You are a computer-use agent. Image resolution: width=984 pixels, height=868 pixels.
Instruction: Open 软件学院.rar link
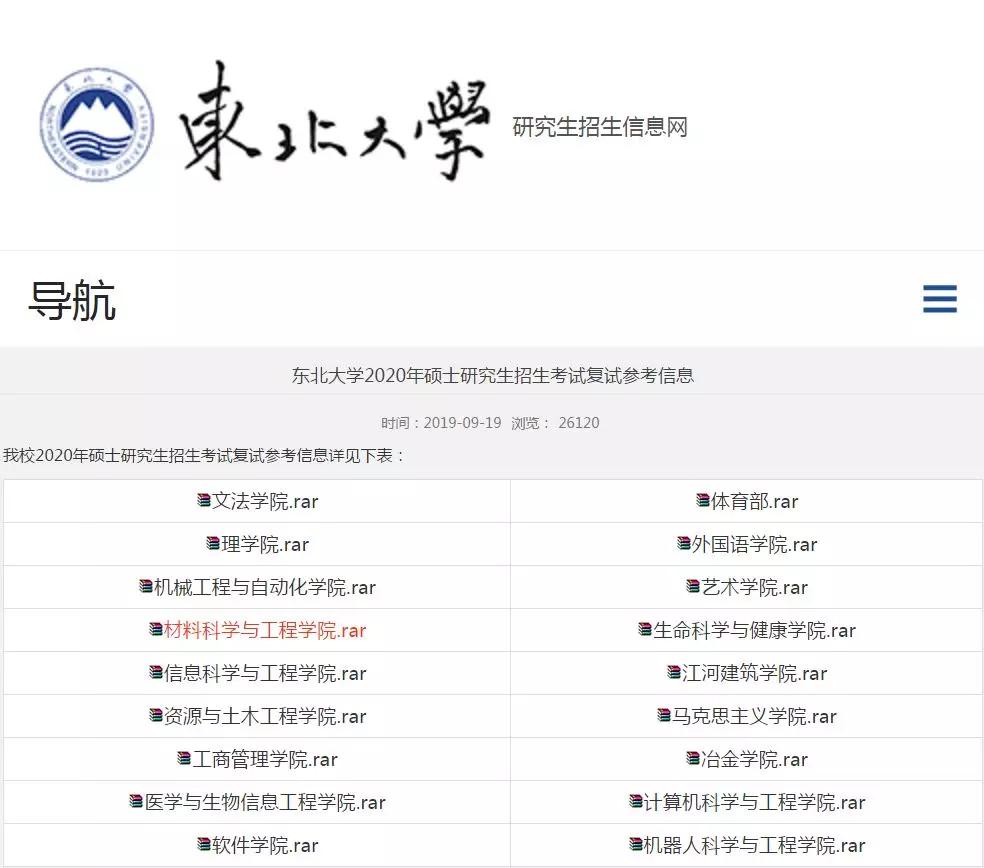tap(265, 845)
